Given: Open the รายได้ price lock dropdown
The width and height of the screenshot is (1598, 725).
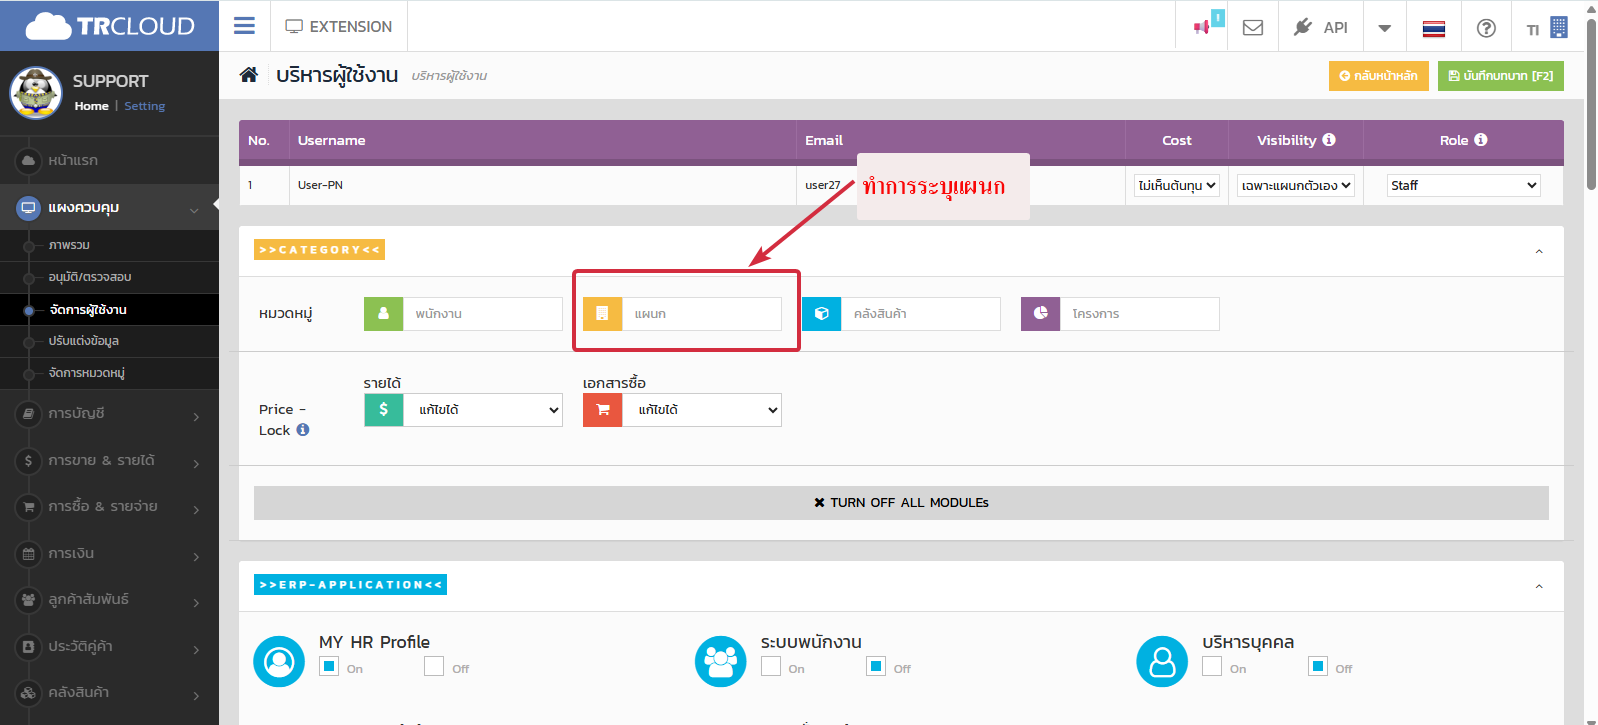Looking at the screenshot, I should [483, 410].
